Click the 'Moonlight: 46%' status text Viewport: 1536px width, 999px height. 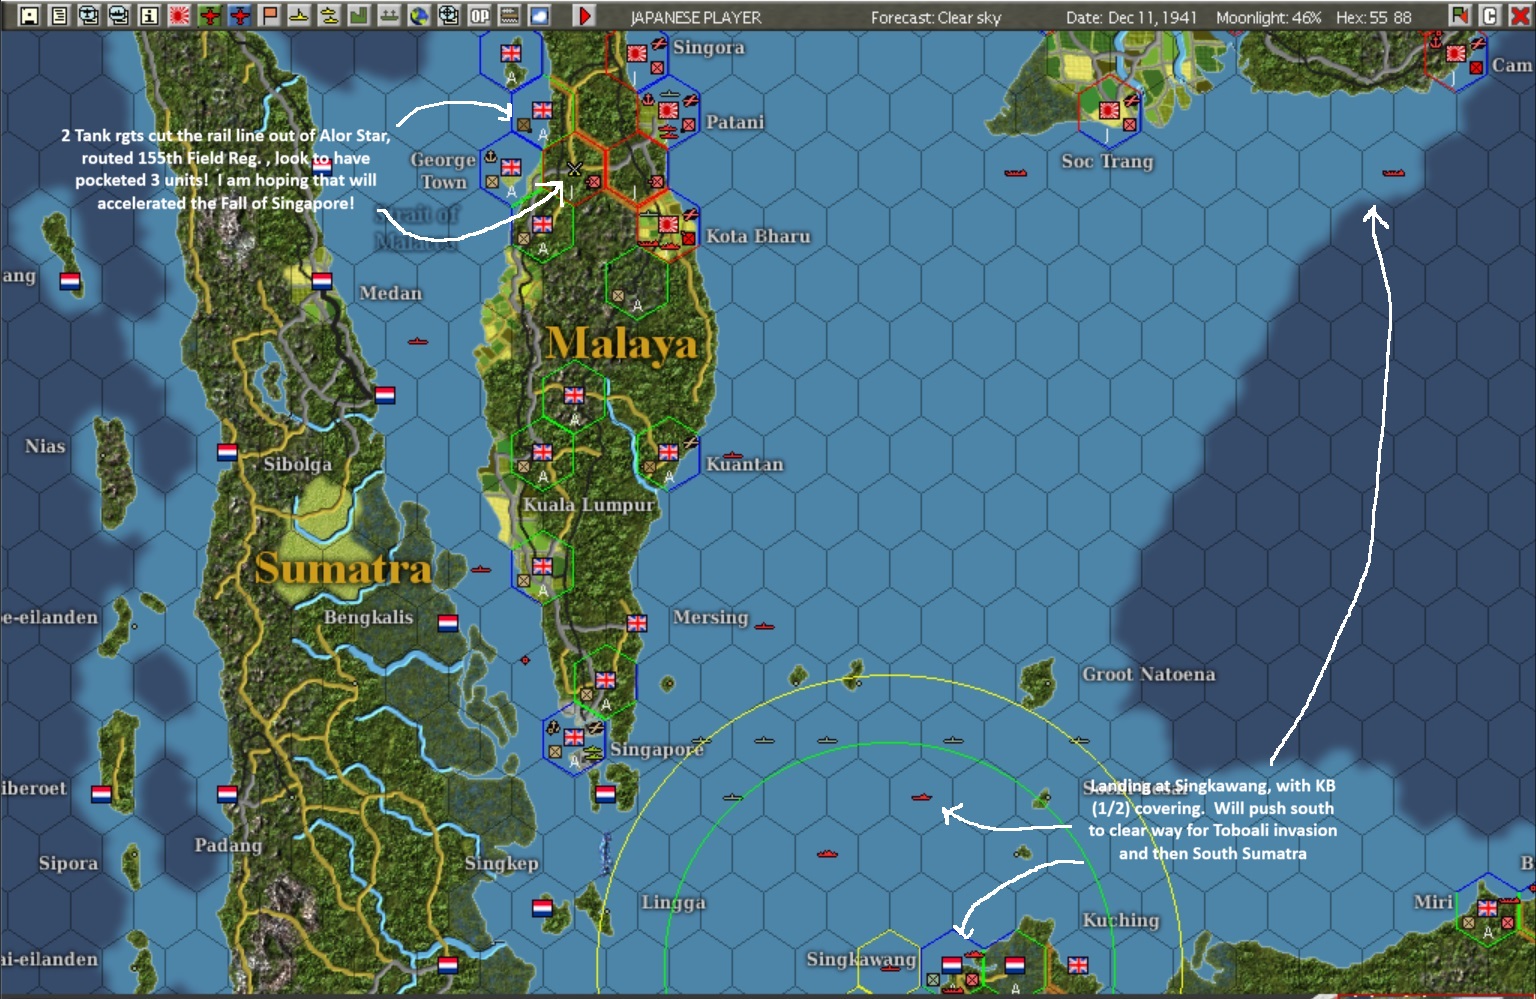pyautogui.click(x=1268, y=17)
